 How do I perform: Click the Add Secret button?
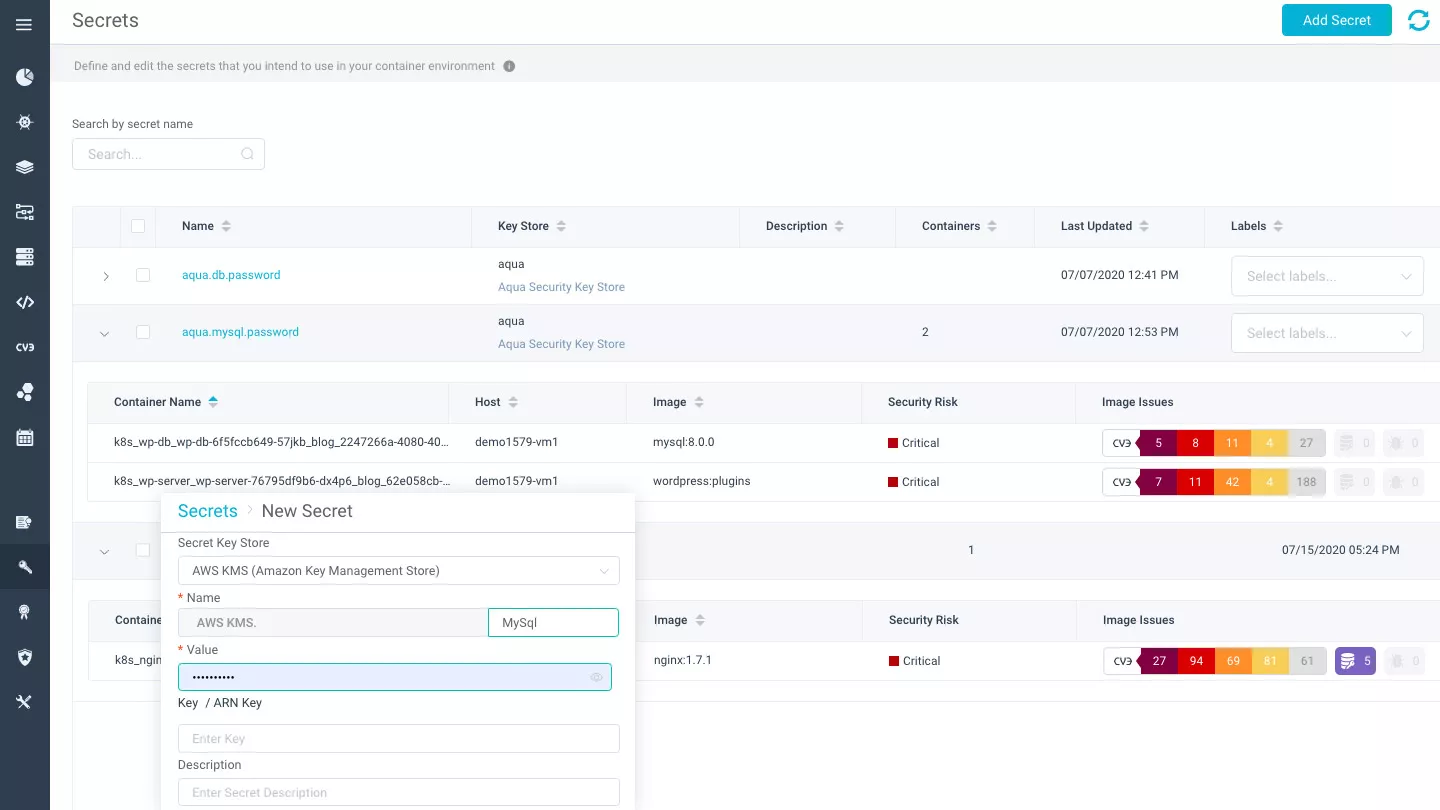[1336, 20]
